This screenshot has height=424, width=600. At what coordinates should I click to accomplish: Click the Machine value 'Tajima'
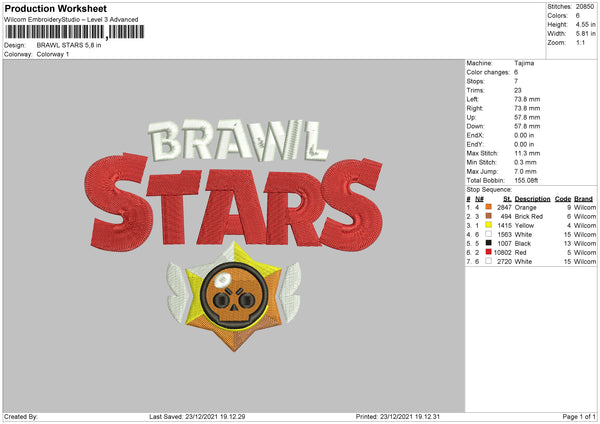(524, 63)
